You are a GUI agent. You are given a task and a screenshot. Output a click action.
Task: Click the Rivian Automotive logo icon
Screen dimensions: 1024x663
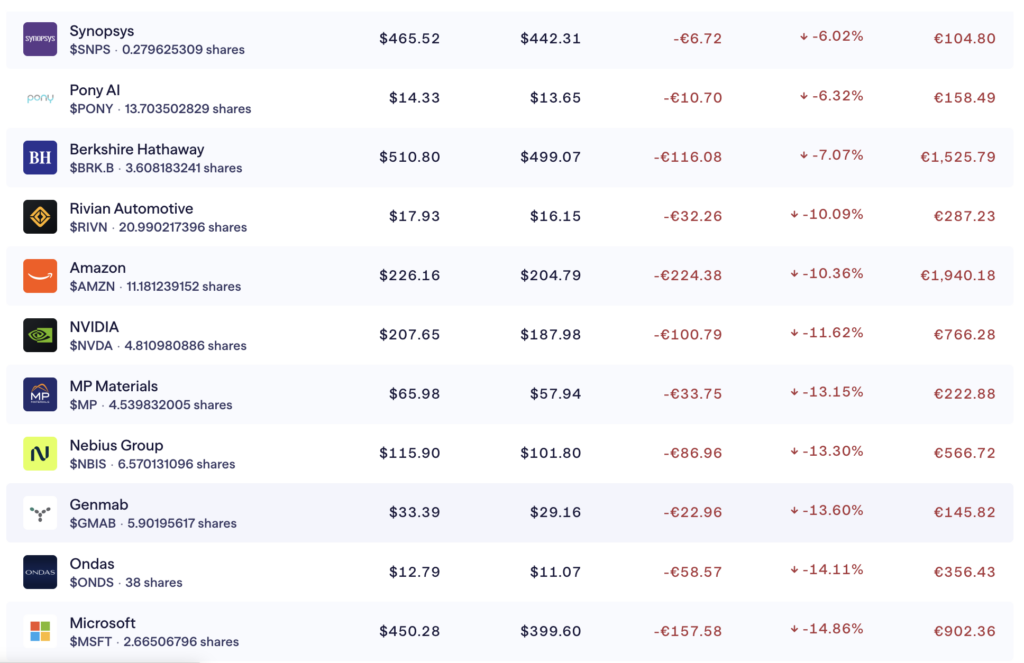coord(40,217)
